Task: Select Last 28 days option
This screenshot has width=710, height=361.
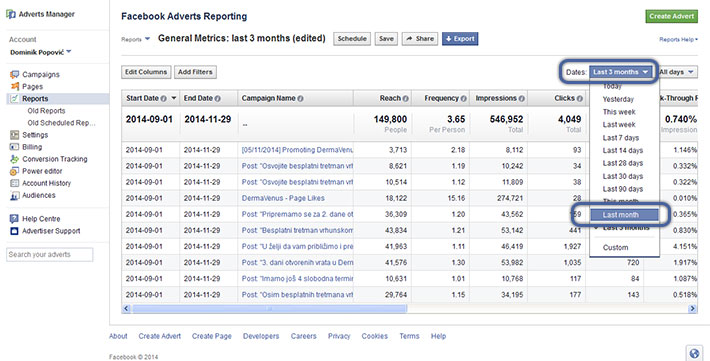Action: pyautogui.click(x=624, y=163)
